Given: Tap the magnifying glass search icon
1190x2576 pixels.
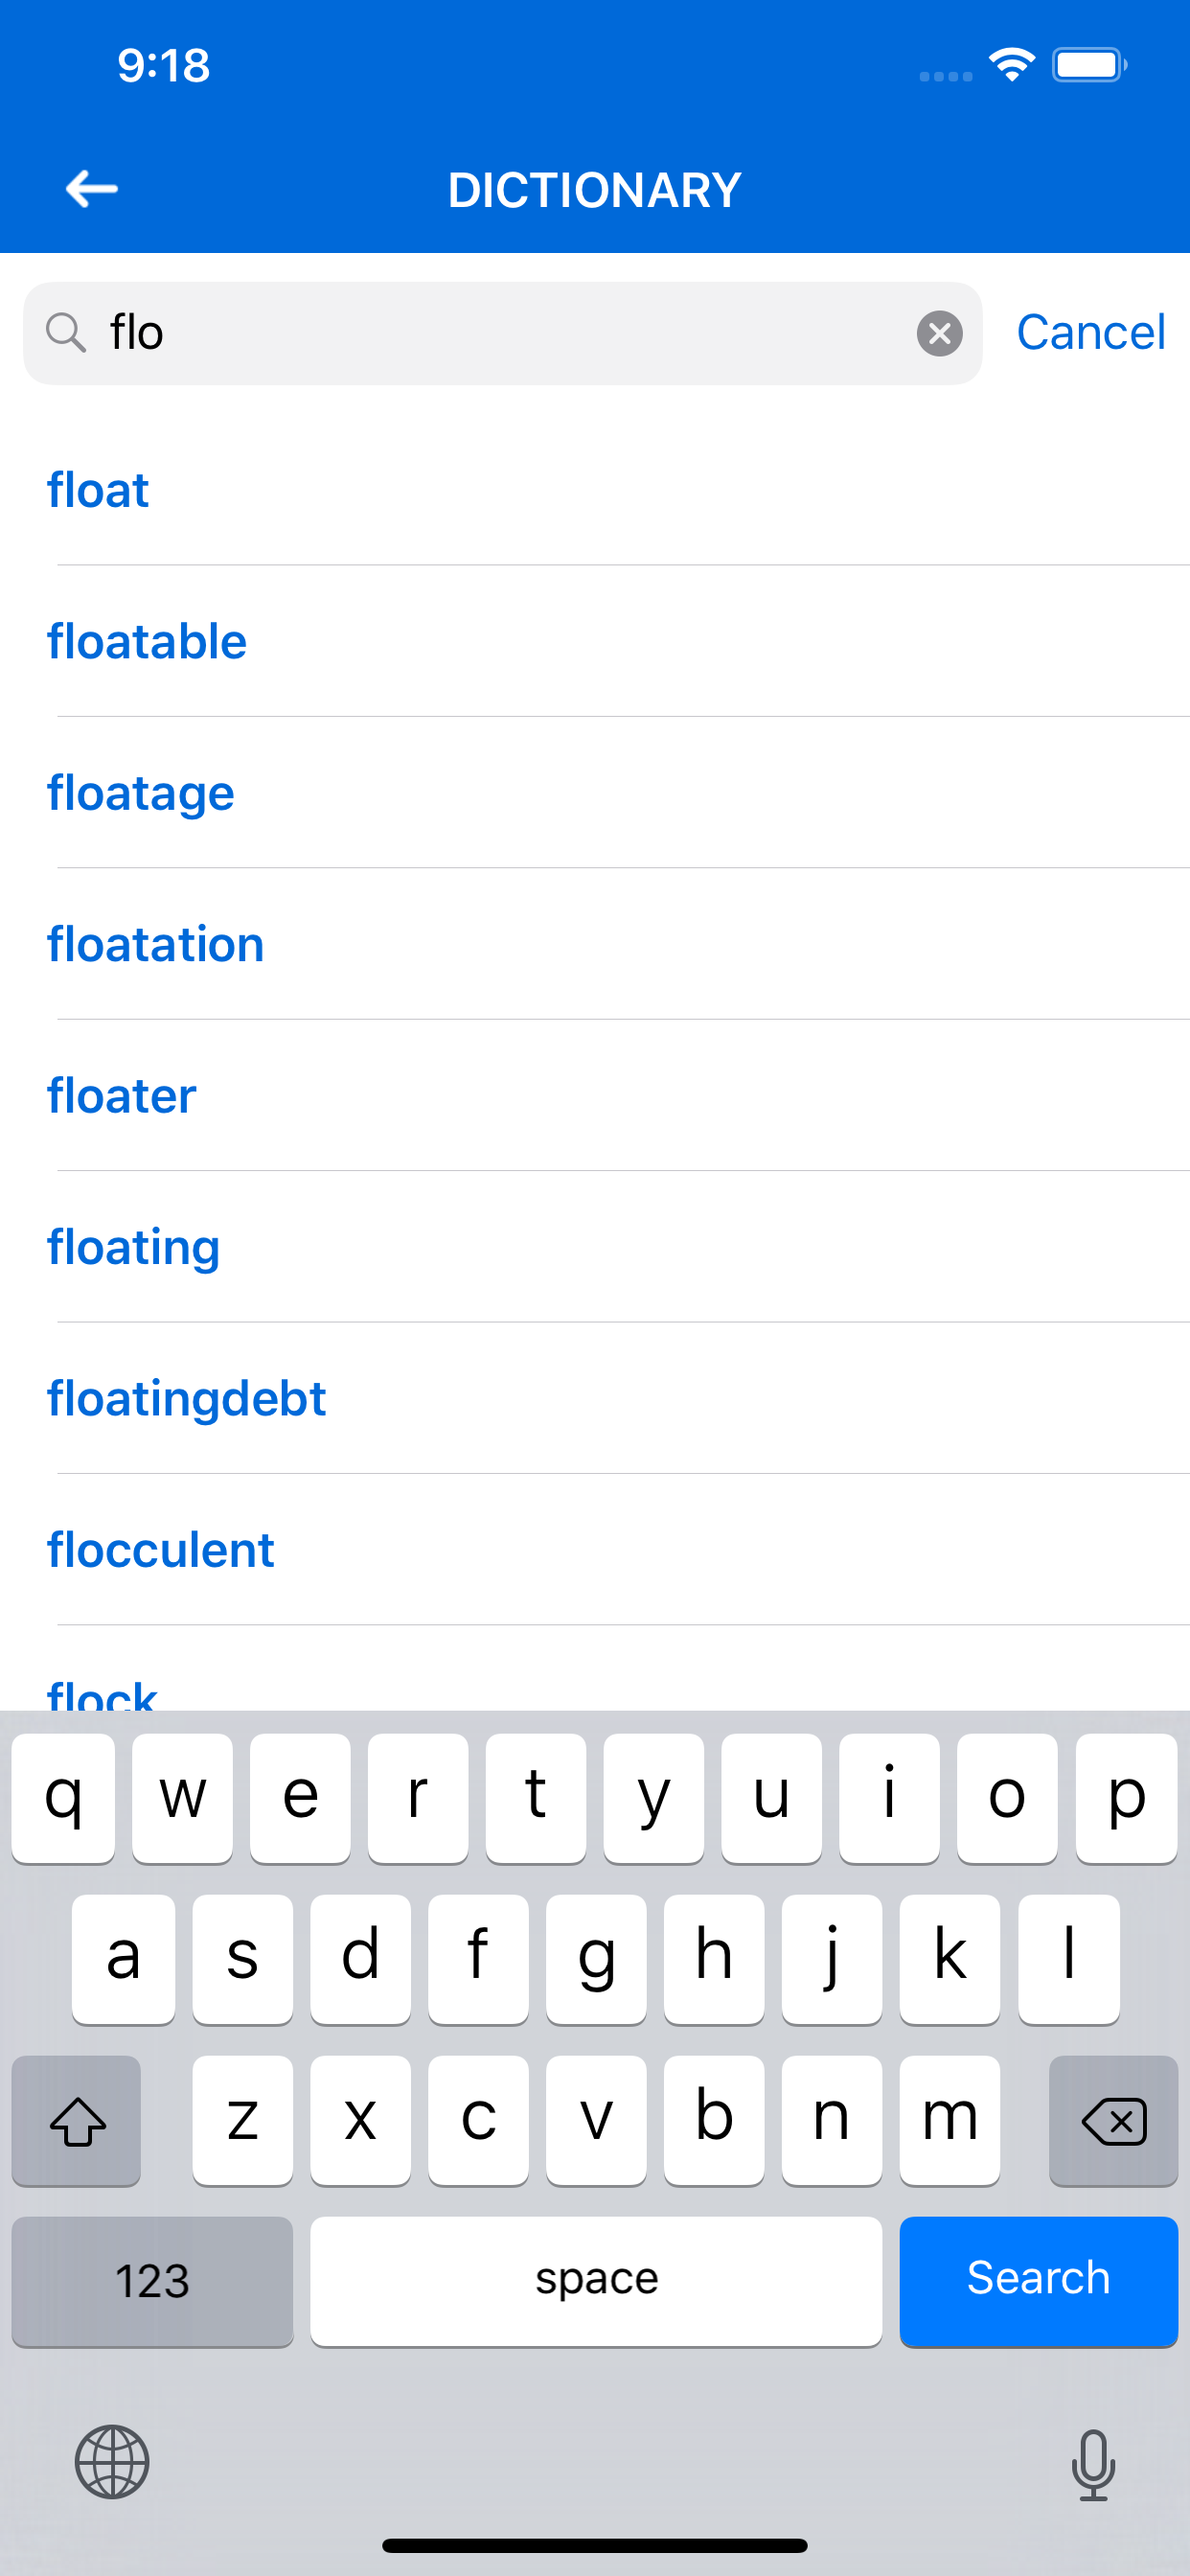Looking at the screenshot, I should [x=66, y=332].
